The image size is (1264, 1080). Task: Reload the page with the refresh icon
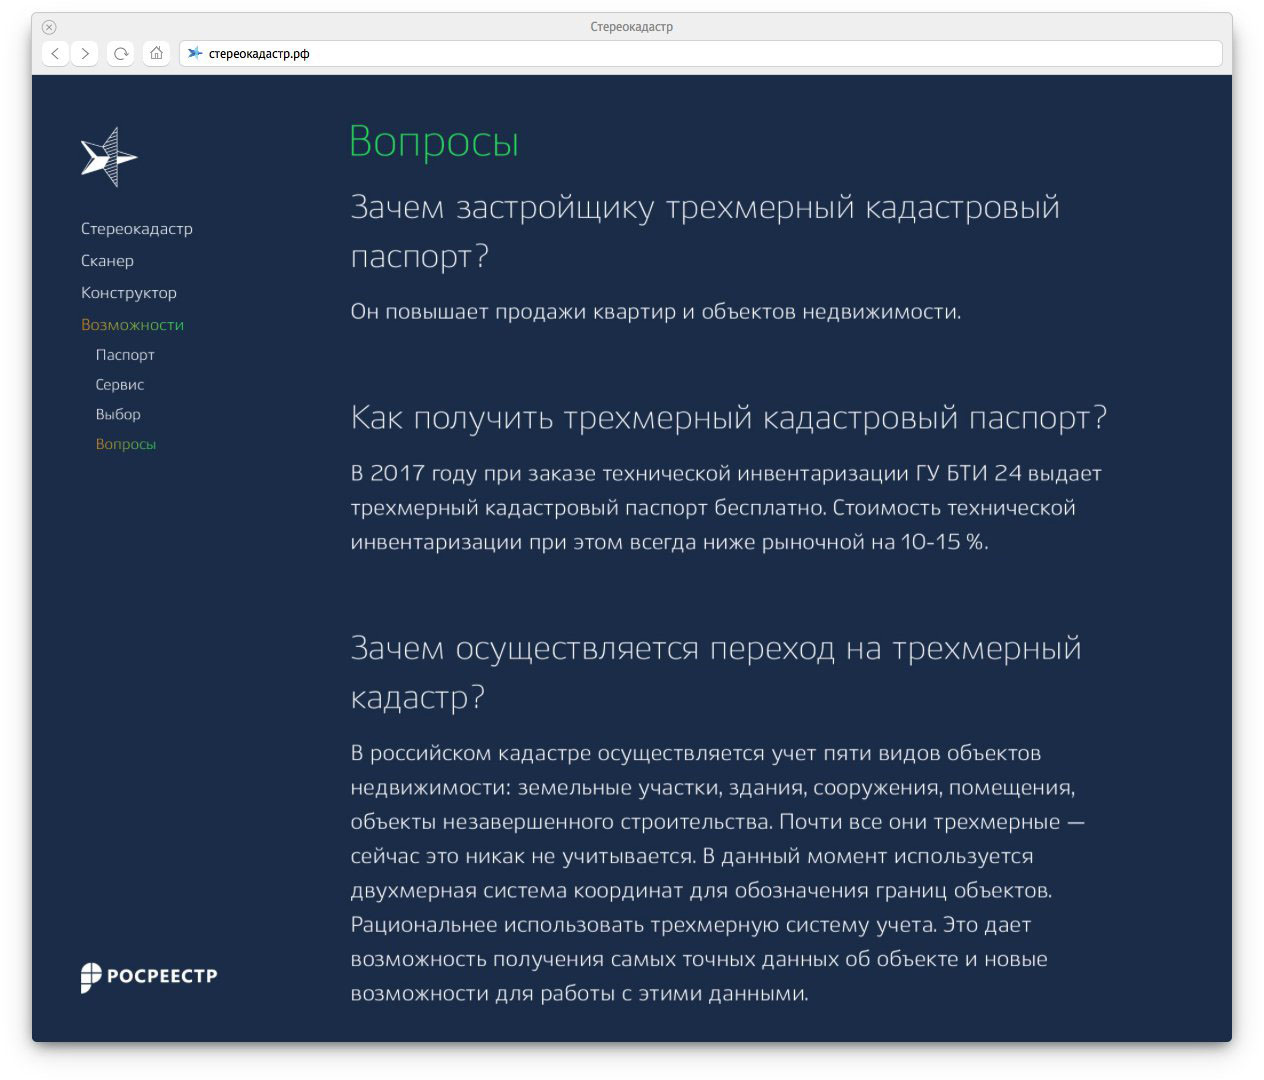pos(121,53)
